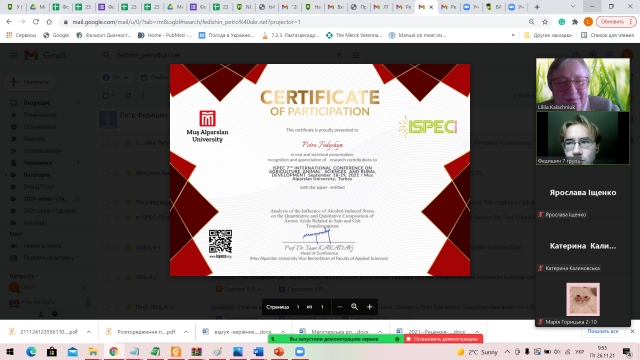Image resolution: width=640 pixels, height=360 pixels.
Task: Go to the browser home icon
Action: [x=49, y=22]
